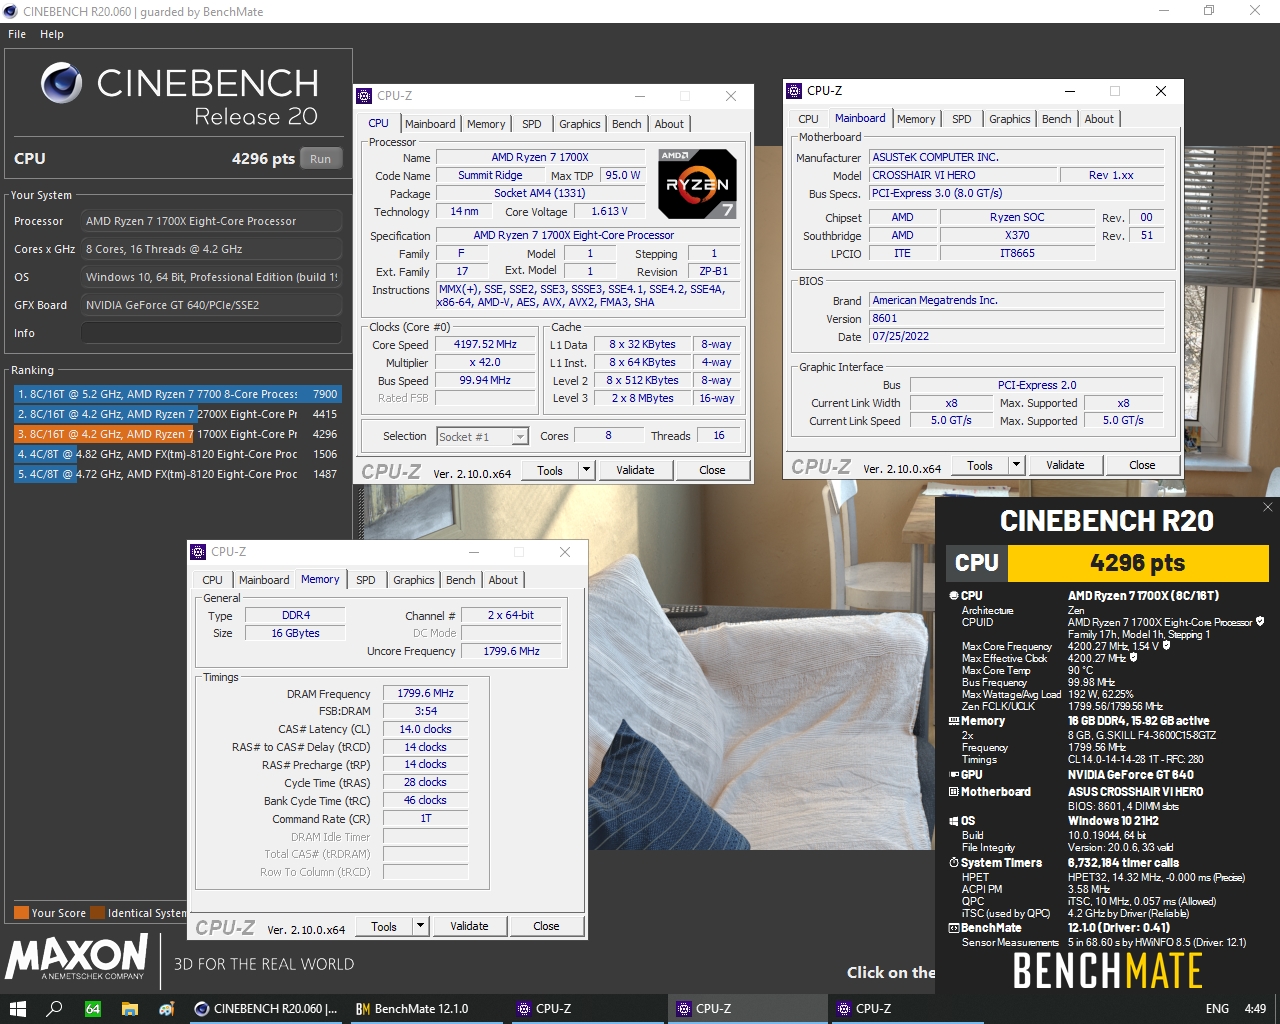The image size is (1280, 1024).
Task: Click the empty Info field in Cinebench
Action: 211,333
